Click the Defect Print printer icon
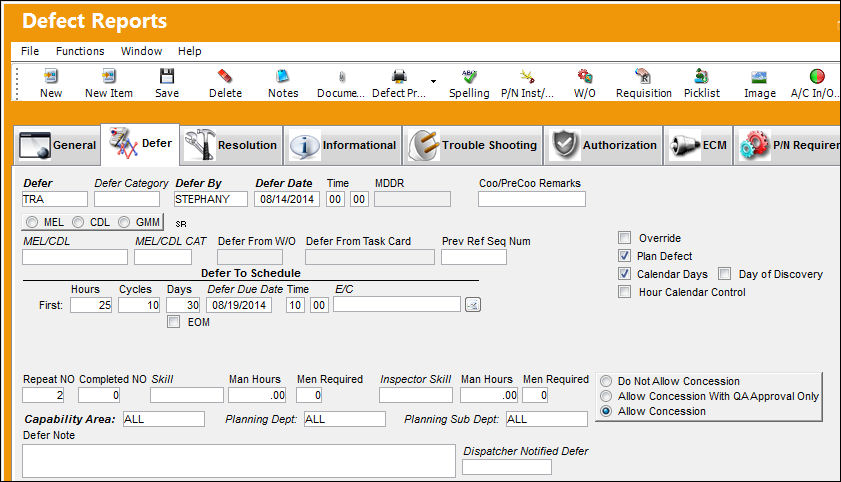This screenshot has height=482, width=841. pos(399,76)
